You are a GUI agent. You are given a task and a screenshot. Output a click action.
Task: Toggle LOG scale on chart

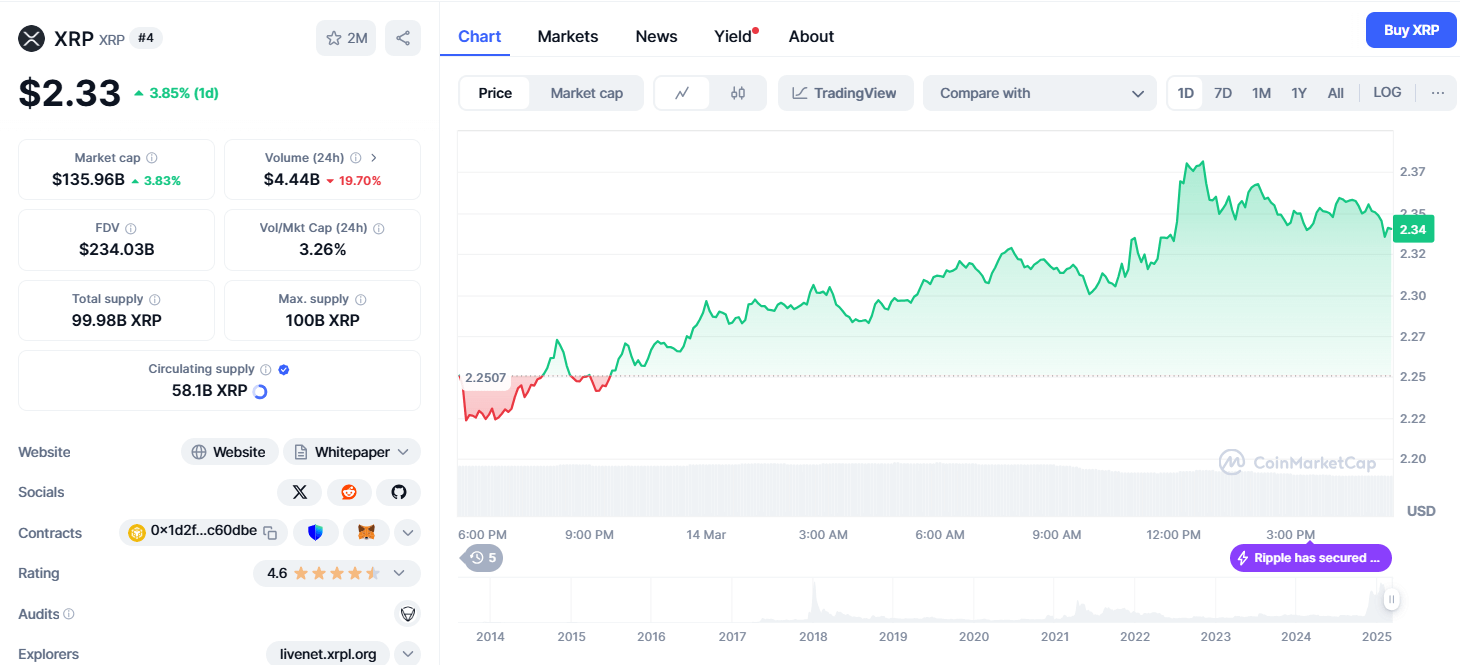(1387, 92)
